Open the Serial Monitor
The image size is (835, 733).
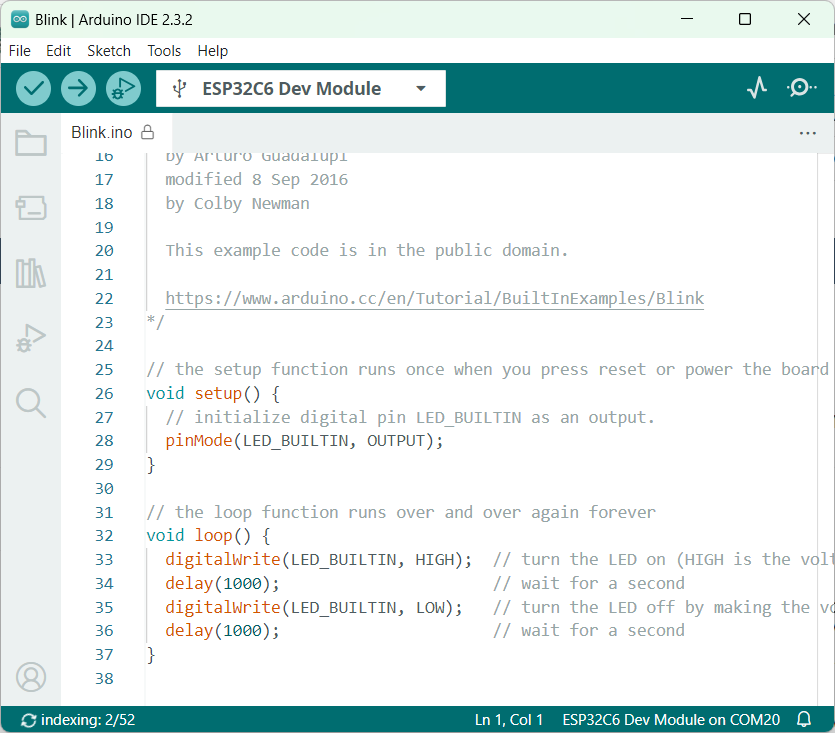(801, 87)
